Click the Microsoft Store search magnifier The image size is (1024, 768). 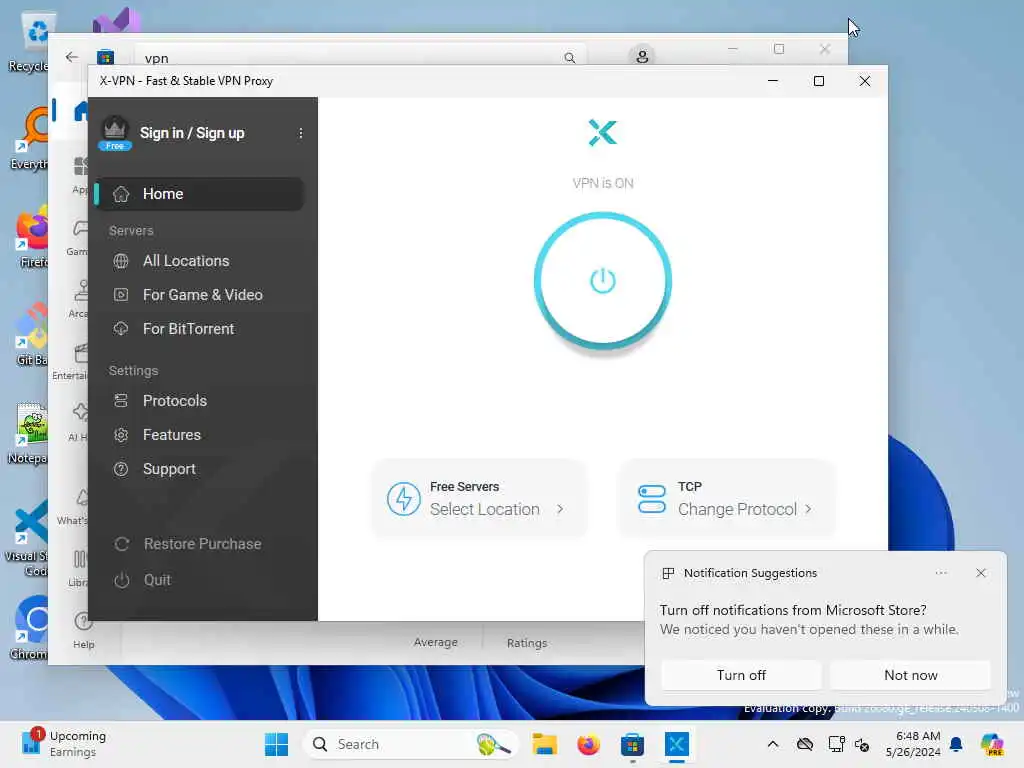569,57
